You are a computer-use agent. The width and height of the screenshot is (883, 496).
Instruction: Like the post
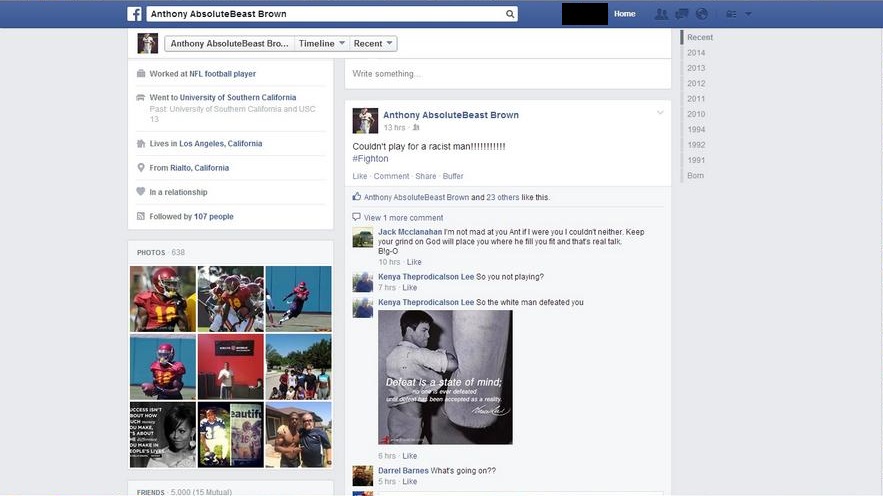click(x=360, y=176)
